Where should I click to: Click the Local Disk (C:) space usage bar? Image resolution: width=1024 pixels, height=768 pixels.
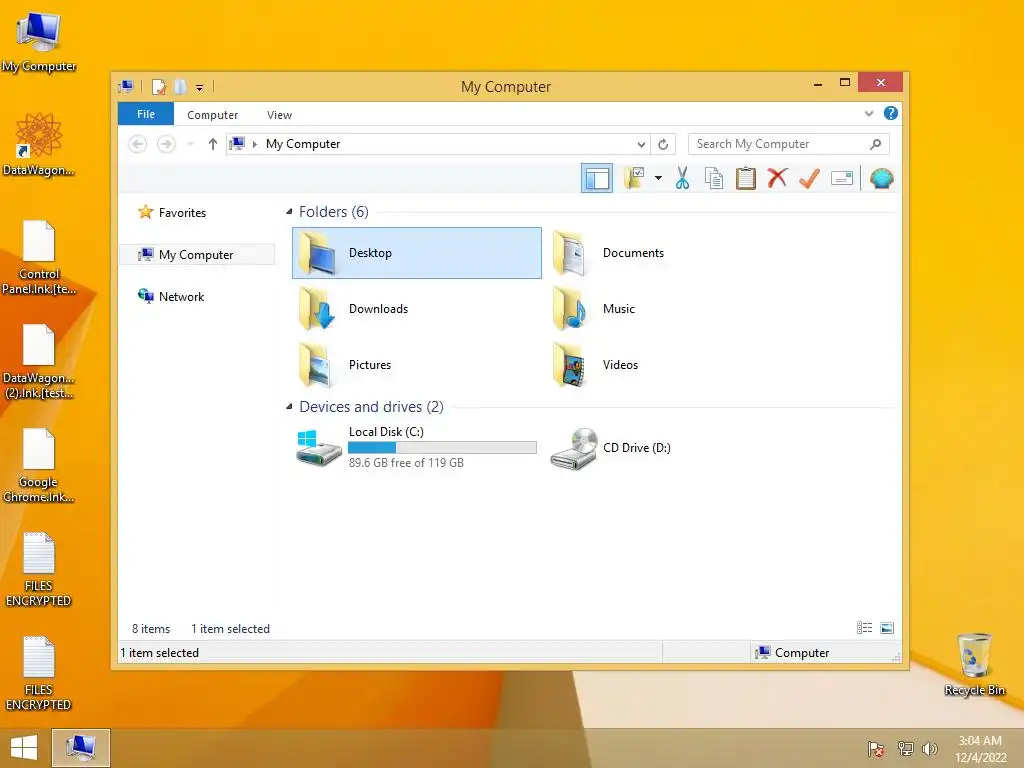point(442,447)
